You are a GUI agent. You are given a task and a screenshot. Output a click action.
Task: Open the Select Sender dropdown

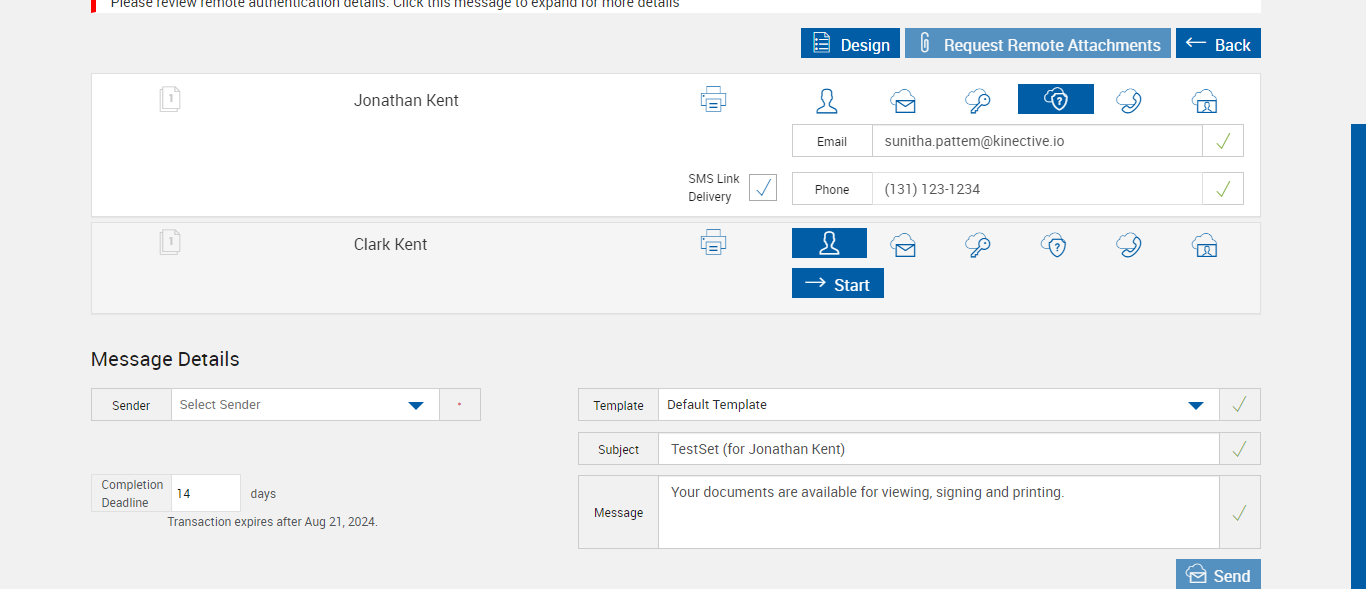point(416,405)
